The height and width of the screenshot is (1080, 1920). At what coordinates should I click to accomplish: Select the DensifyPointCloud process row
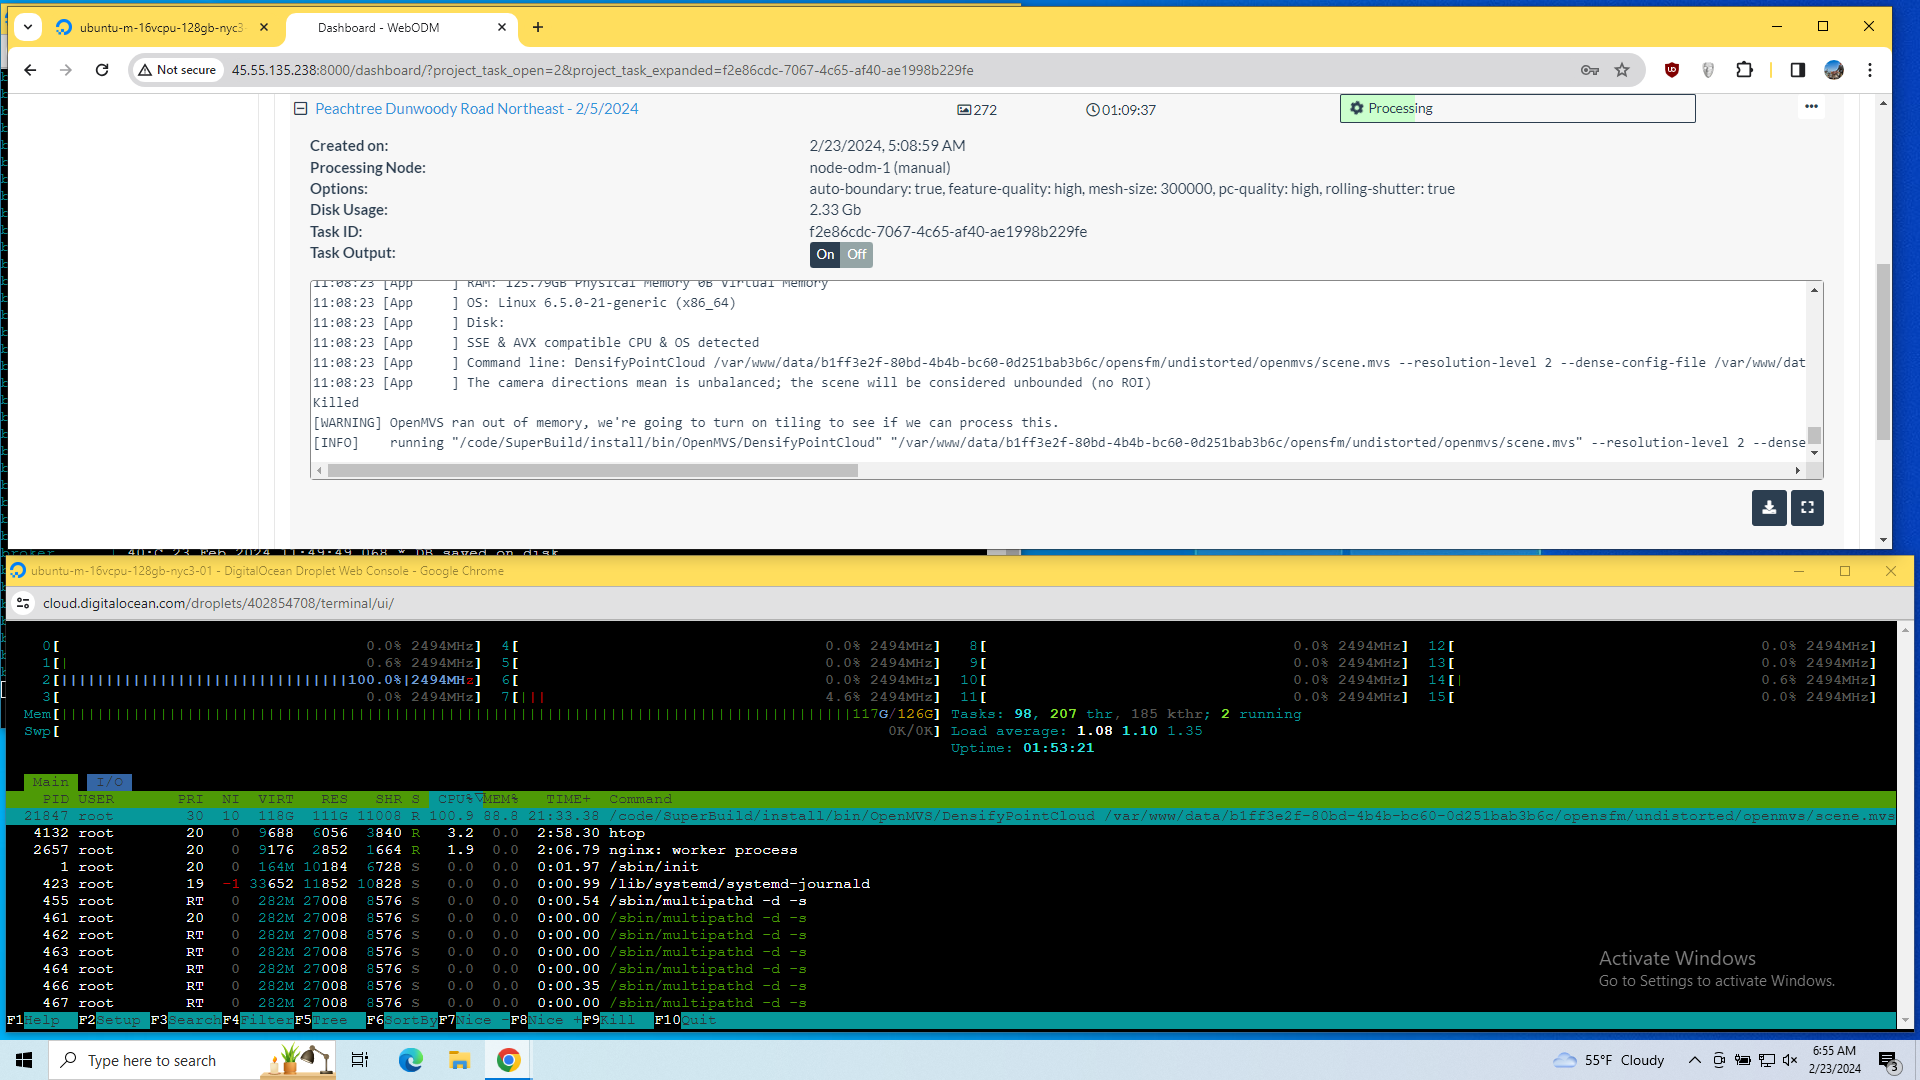(950, 816)
